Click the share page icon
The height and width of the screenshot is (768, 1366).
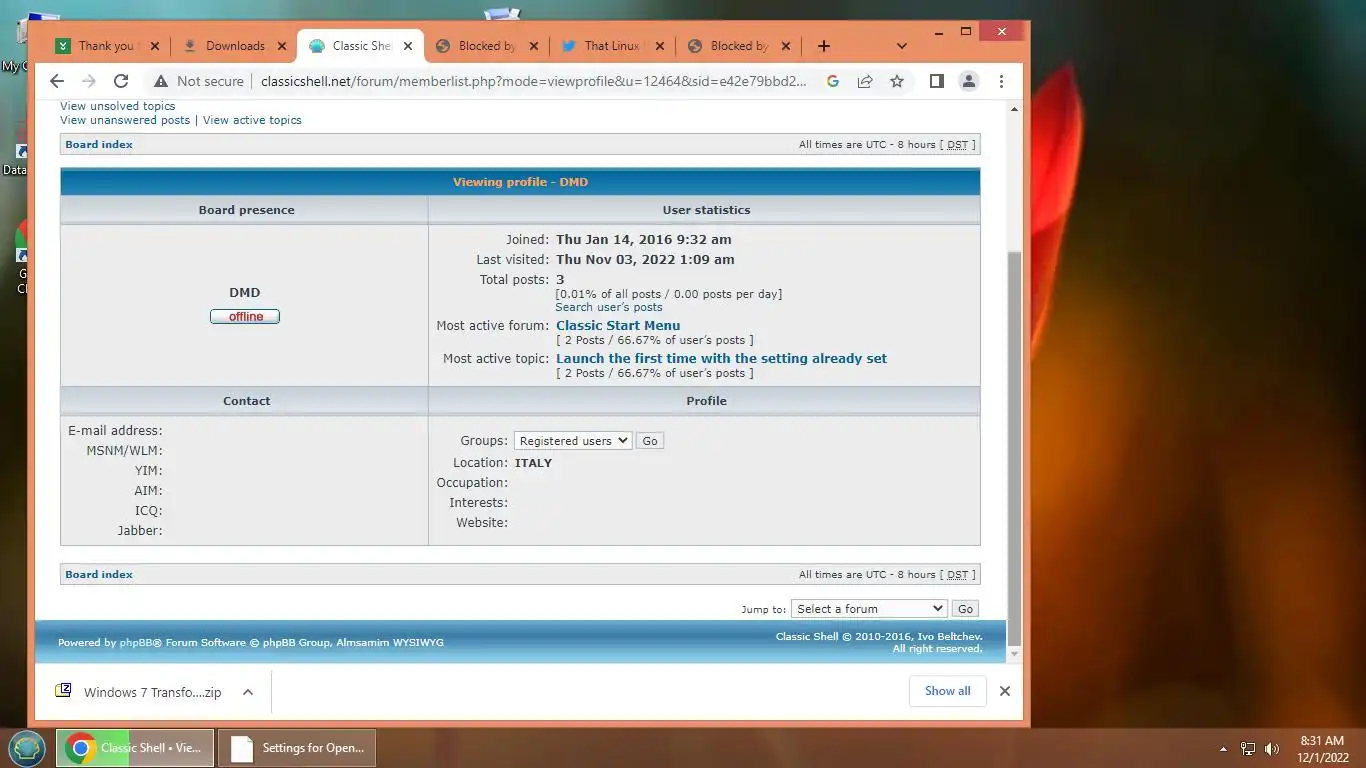(x=865, y=82)
